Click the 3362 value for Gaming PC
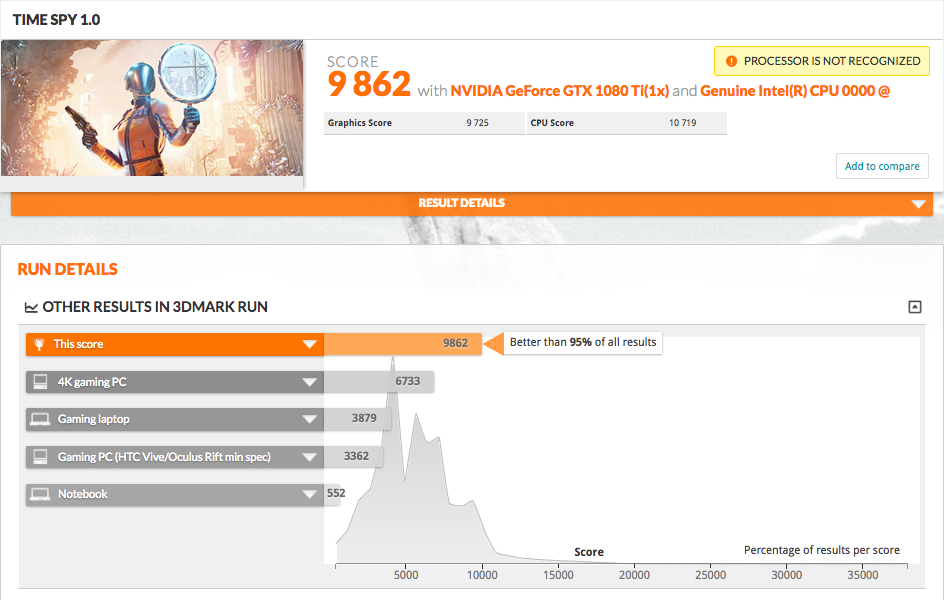 356,456
